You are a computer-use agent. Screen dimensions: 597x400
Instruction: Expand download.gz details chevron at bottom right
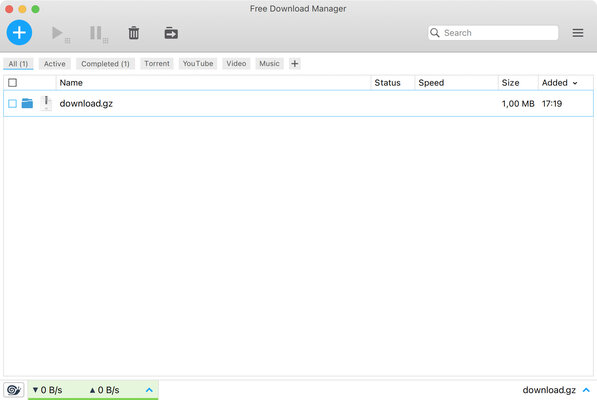pos(586,390)
